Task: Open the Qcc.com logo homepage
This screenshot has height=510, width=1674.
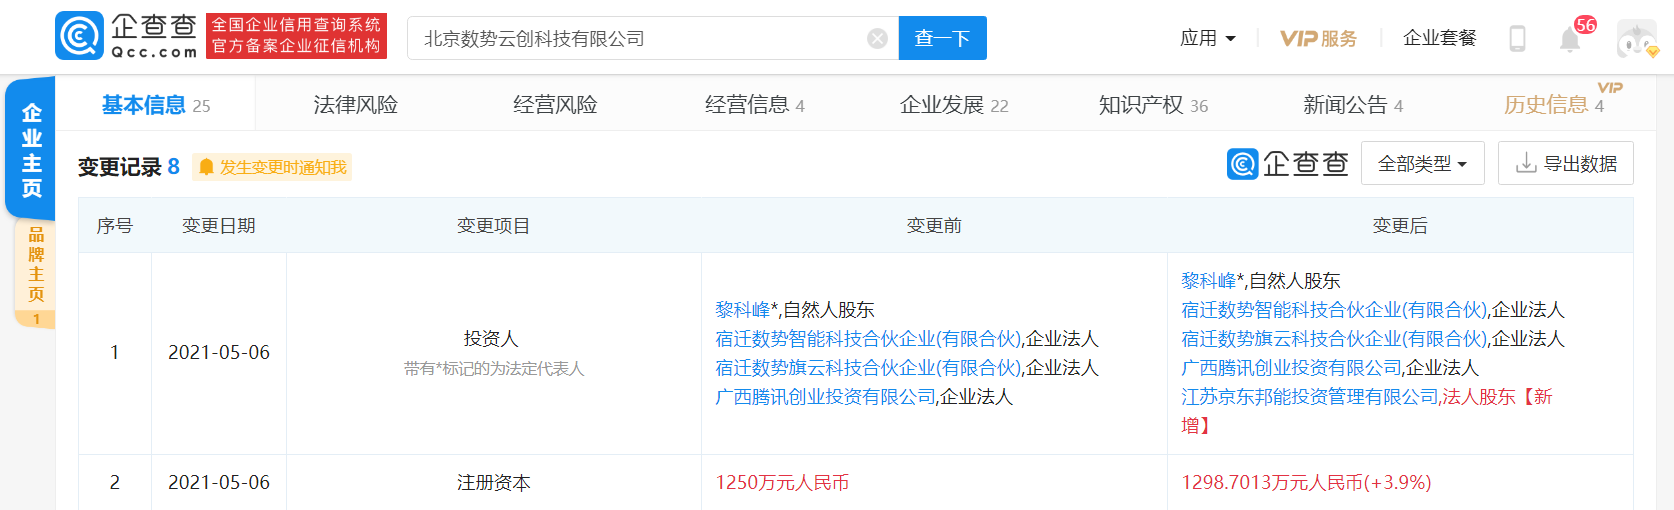Action: coord(127,36)
